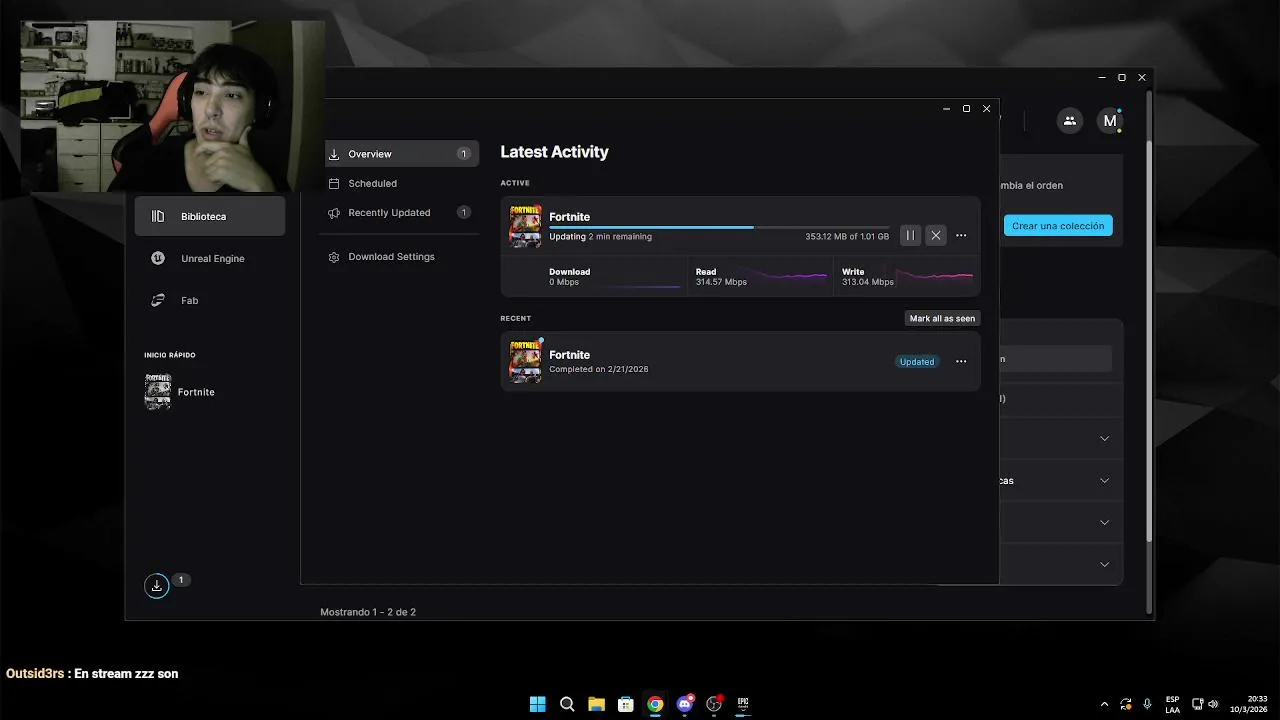The image size is (1280, 720).
Task: Expand the bottom filter chevron in the launcher panel
Action: pos(1104,564)
